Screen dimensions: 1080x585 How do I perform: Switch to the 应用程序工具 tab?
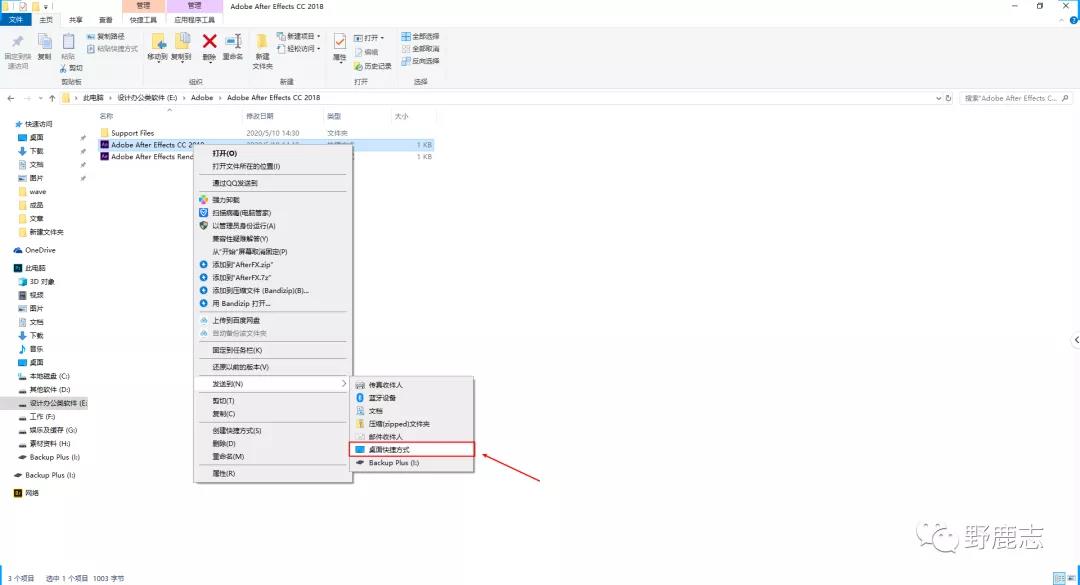pos(194,20)
